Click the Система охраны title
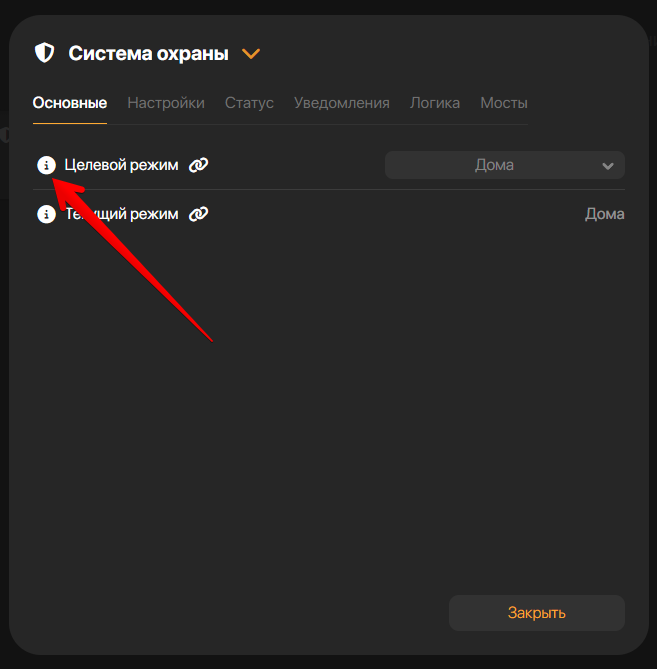657x669 pixels. pos(148,53)
